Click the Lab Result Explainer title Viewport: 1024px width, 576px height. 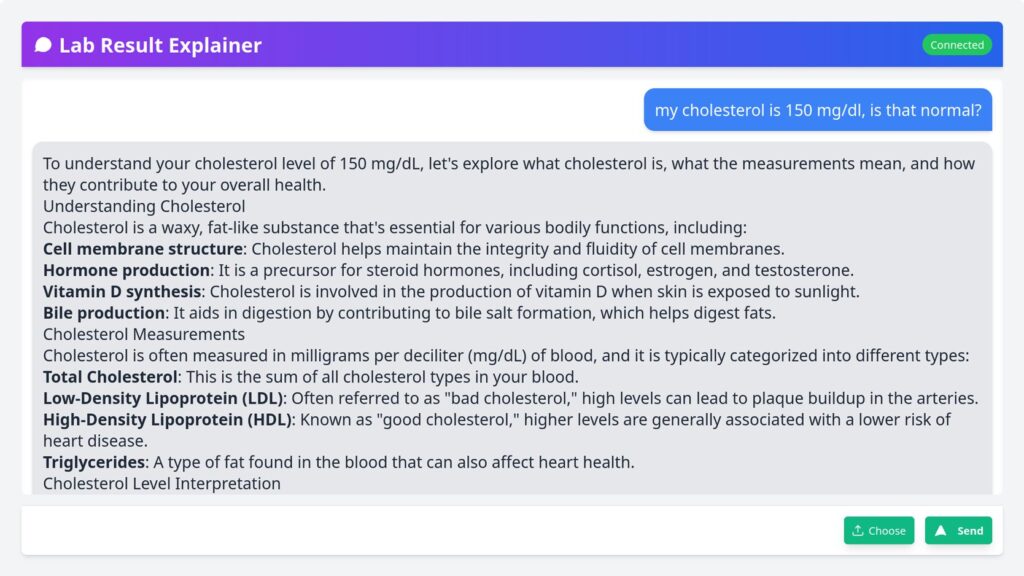160,45
